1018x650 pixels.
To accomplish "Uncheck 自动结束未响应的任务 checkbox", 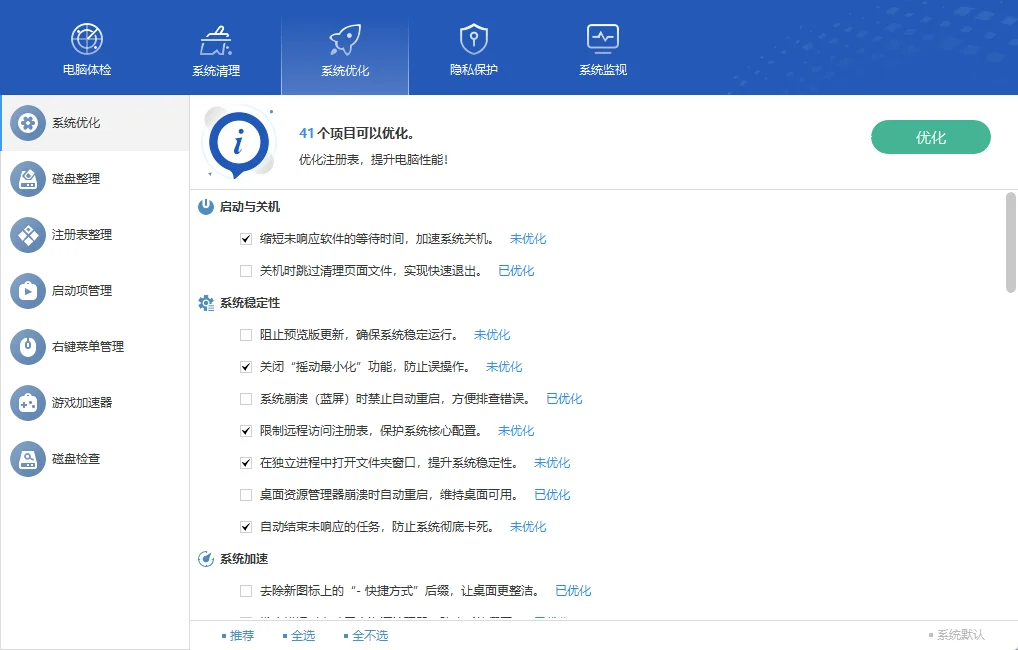I will click(x=245, y=527).
